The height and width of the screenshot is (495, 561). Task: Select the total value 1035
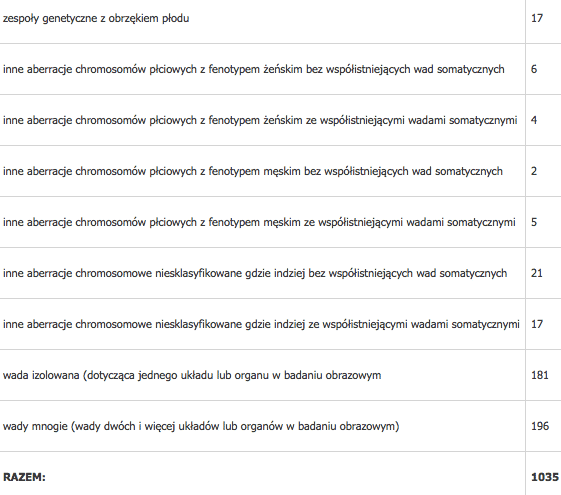point(545,477)
